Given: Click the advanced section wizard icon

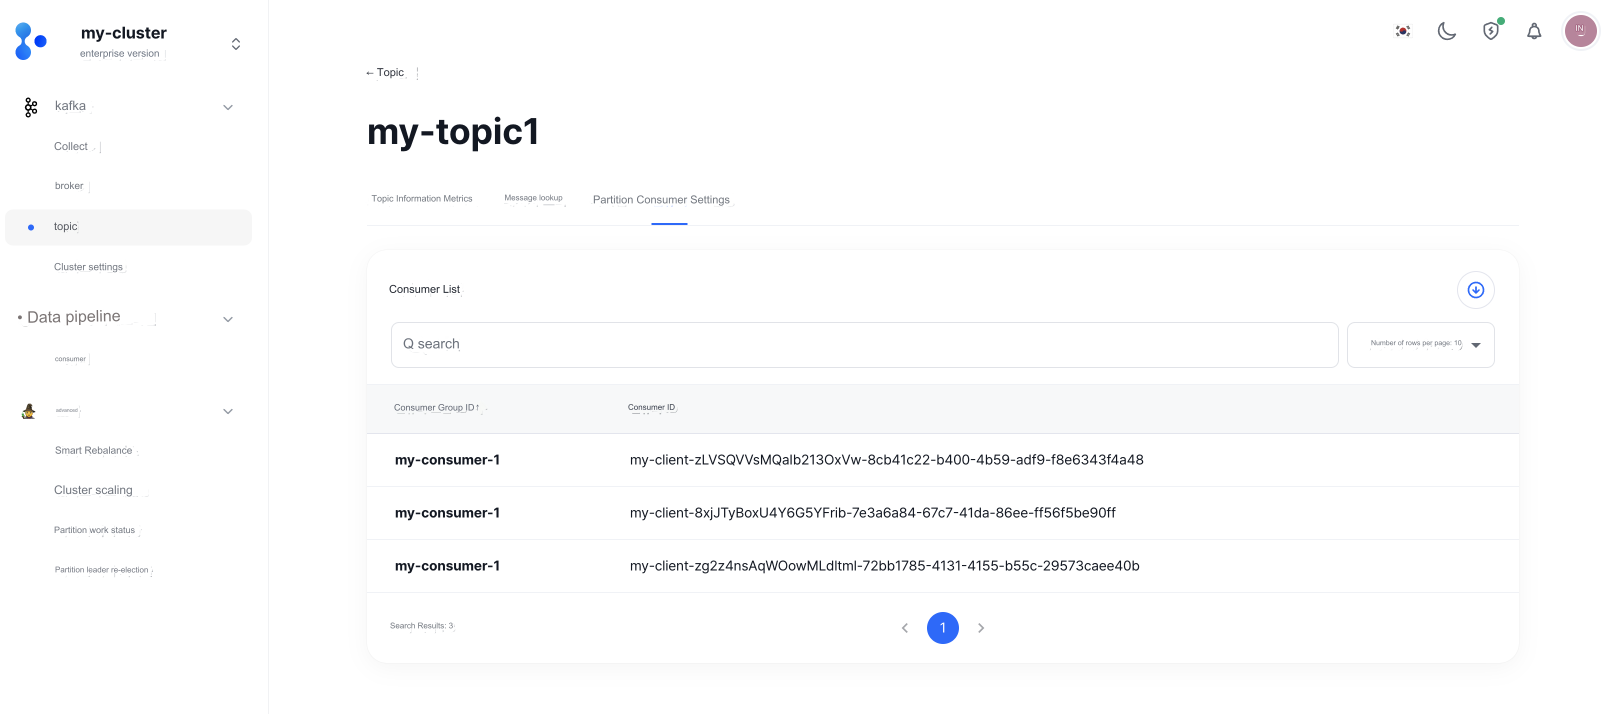Looking at the screenshot, I should (x=29, y=411).
